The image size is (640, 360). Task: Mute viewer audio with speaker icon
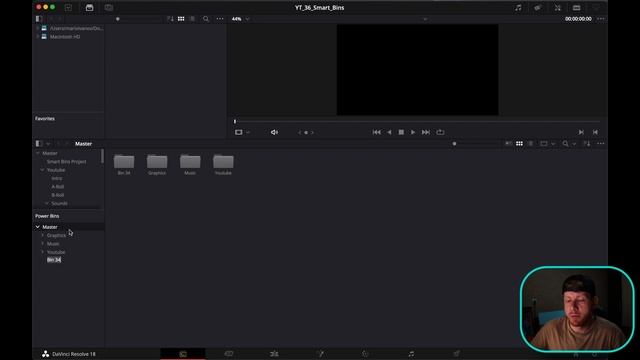tap(274, 132)
